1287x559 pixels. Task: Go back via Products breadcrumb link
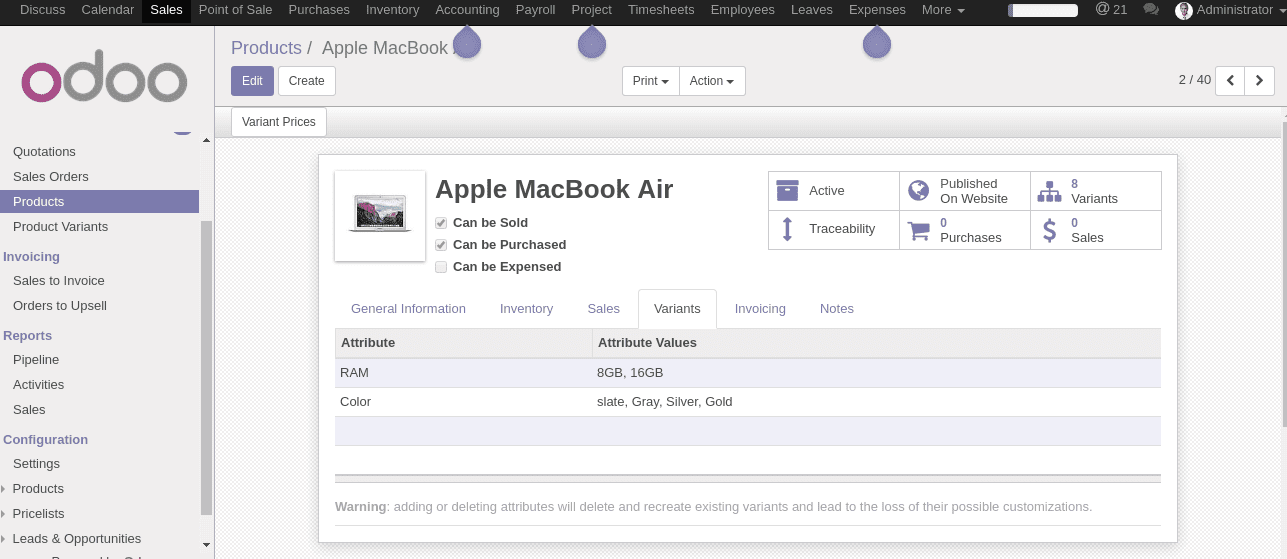coord(266,48)
